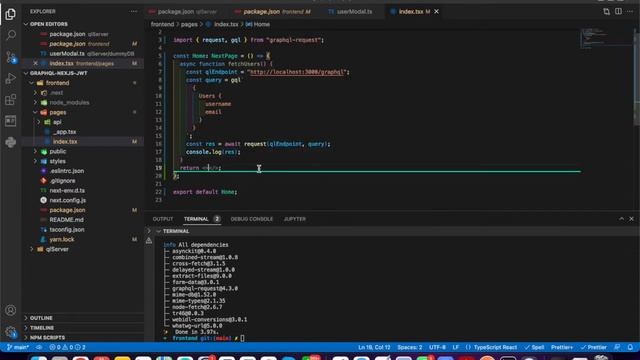Viewport: 640px width, 360px height.
Task: Open next.config.js file
Action: pos(67,200)
